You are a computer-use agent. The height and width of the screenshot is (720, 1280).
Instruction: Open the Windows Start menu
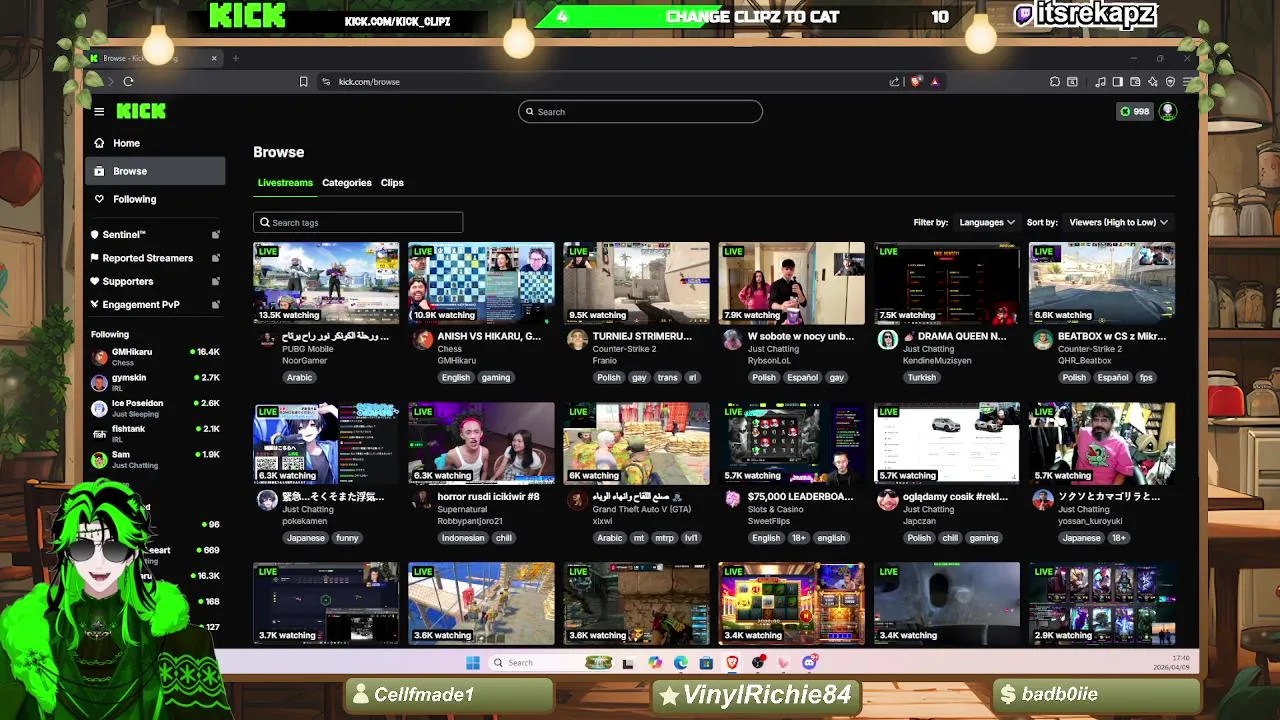coord(472,662)
